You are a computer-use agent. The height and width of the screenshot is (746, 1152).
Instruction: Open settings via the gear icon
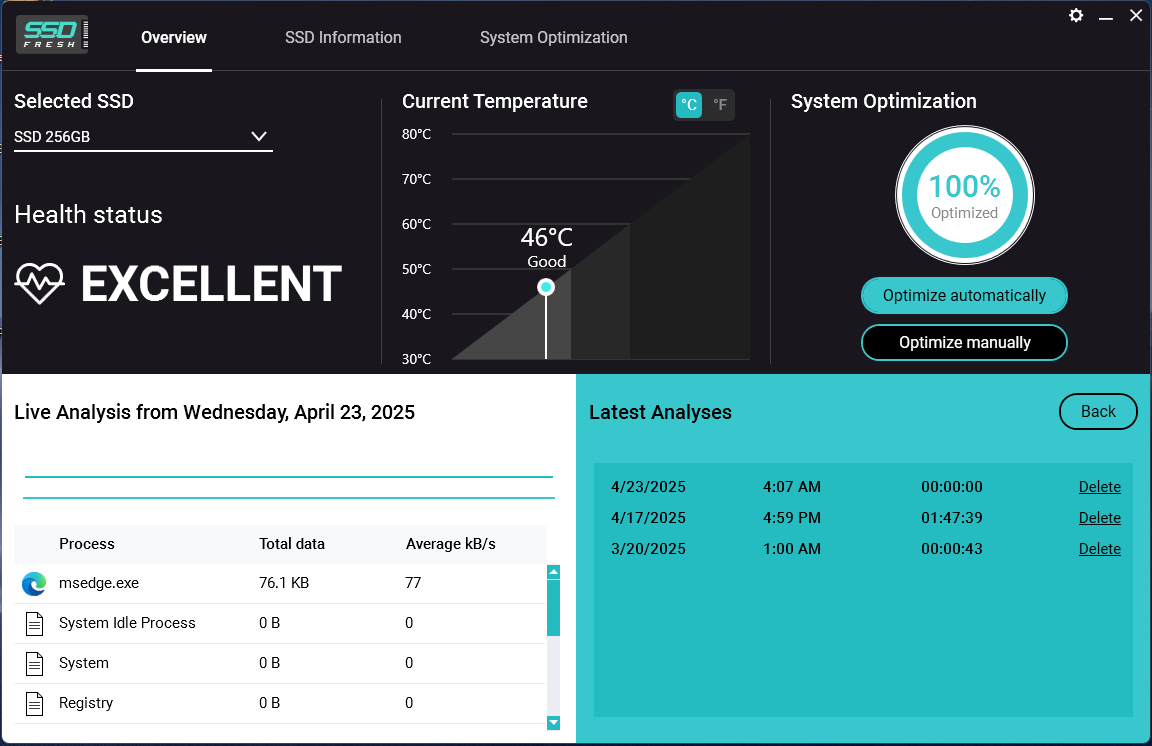(x=1076, y=15)
